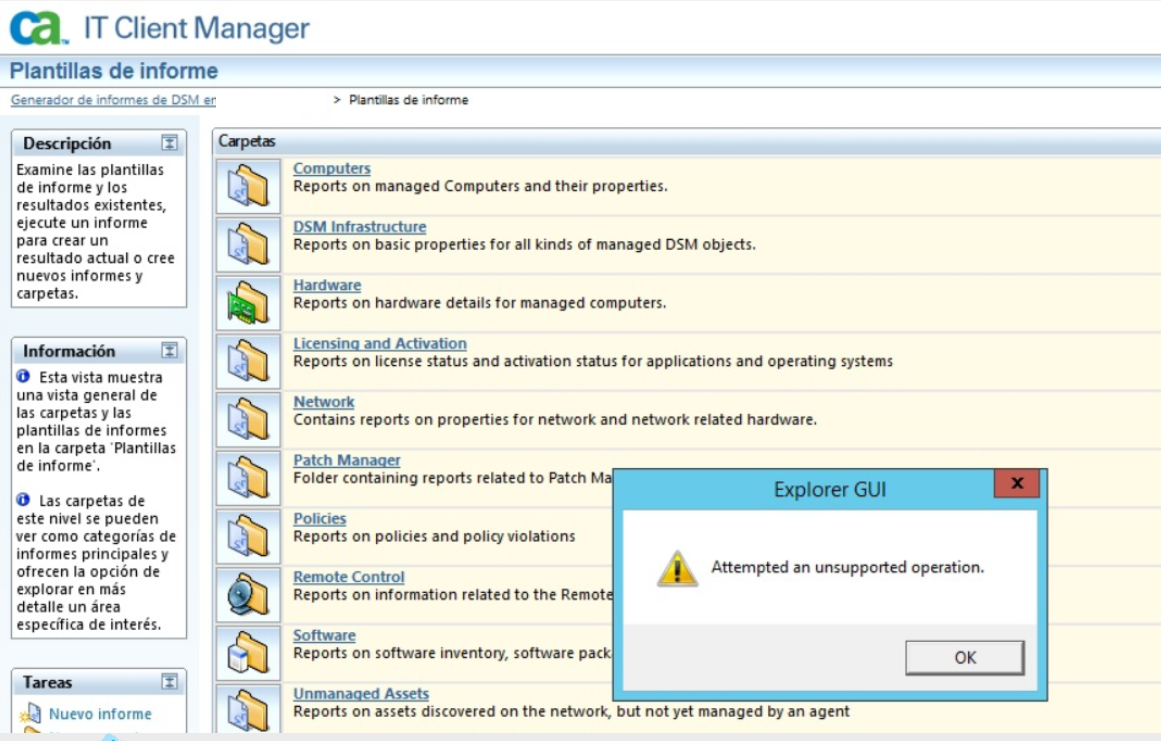Click the Network folder icon

click(248, 420)
